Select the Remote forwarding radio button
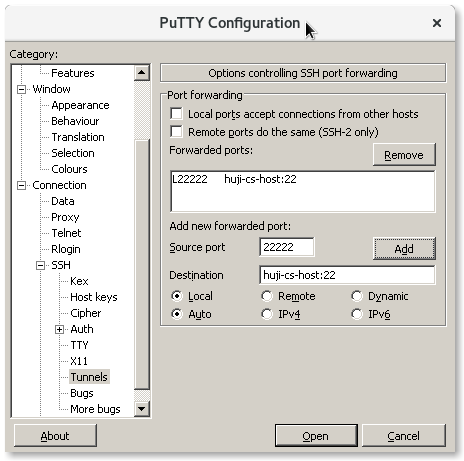The height and width of the screenshot is (461, 464). pyautogui.click(x=267, y=296)
